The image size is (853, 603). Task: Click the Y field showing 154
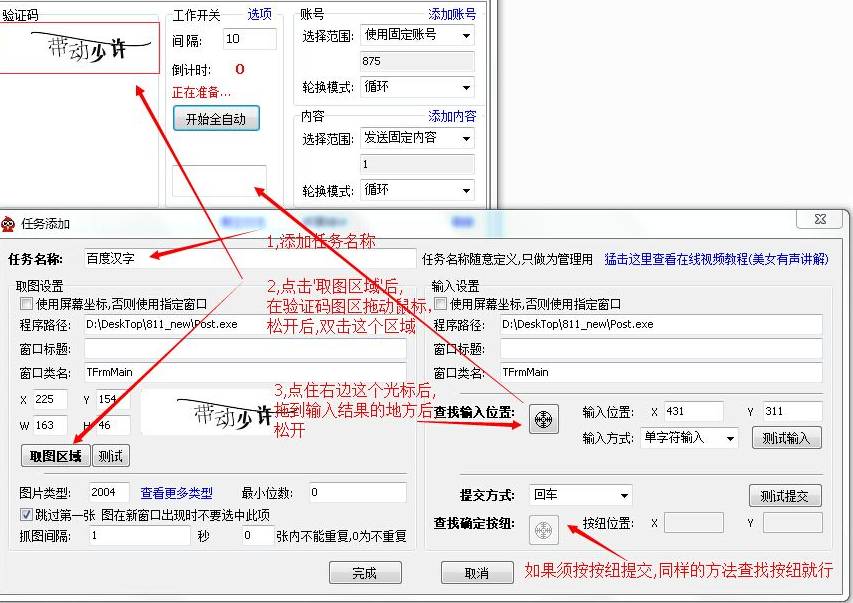113,399
